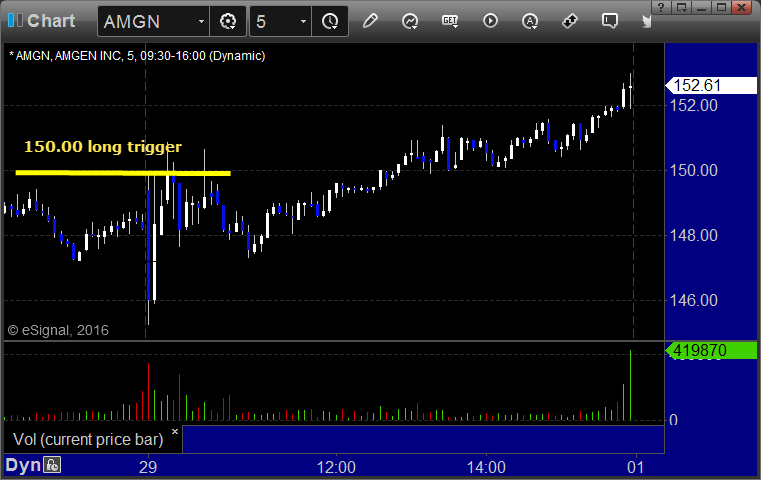Click the interval field showing 5
The width and height of the screenshot is (761, 480).
(280, 21)
